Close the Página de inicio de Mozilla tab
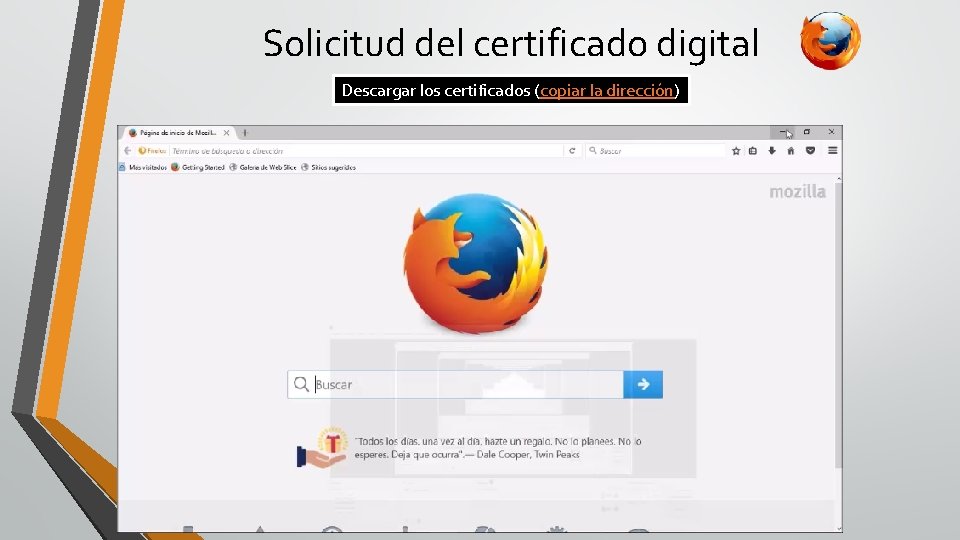 [227, 132]
